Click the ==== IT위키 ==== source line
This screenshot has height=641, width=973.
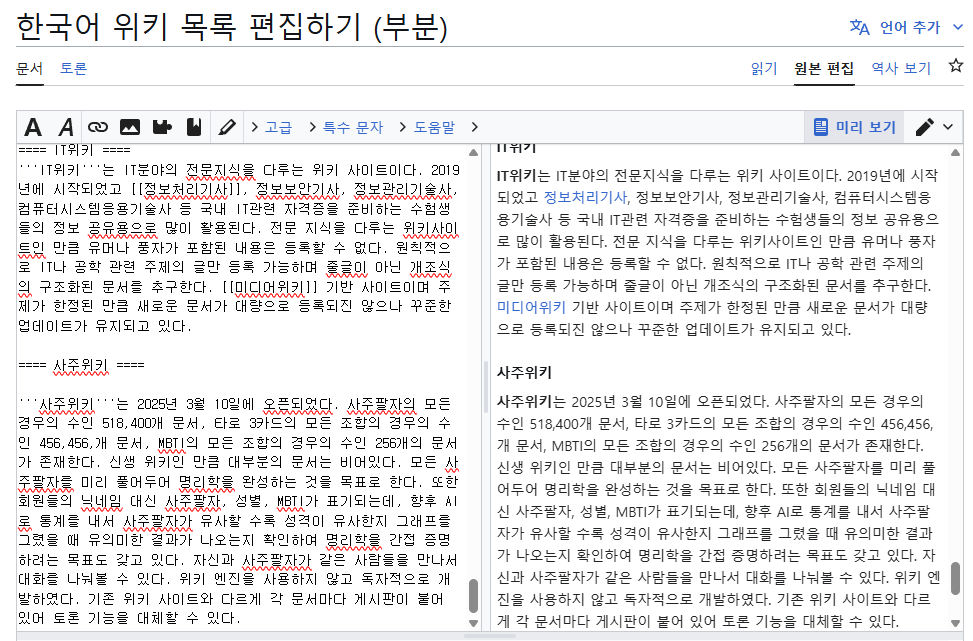point(74,150)
